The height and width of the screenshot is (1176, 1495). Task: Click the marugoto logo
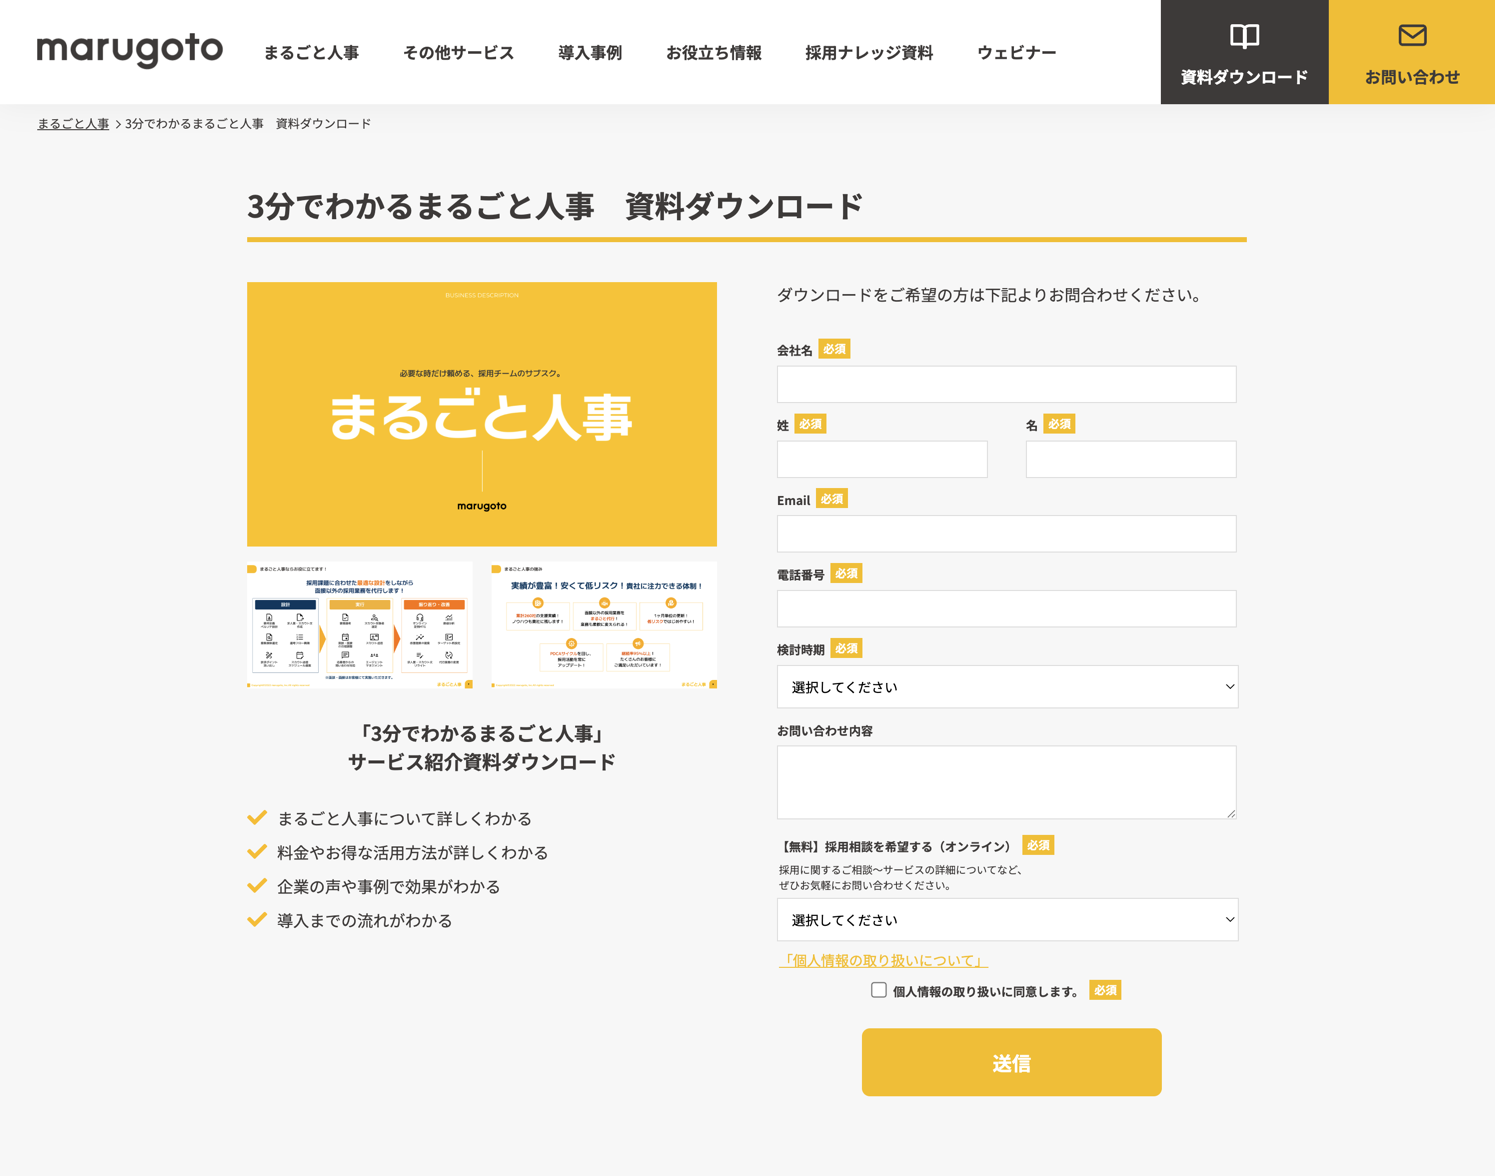click(x=130, y=50)
